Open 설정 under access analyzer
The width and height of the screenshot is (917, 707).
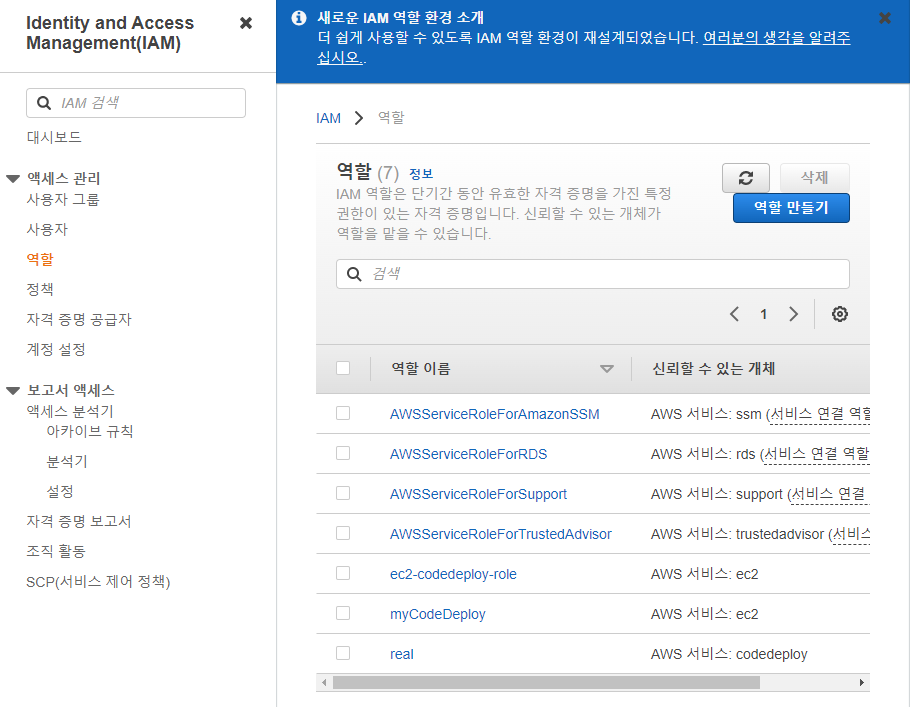pyautogui.click(x=60, y=491)
